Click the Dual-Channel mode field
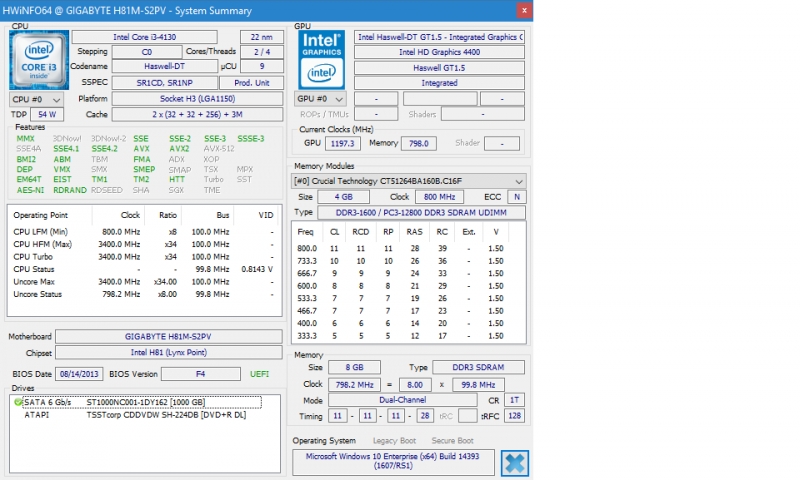This screenshot has width=800, height=480. tap(403, 400)
